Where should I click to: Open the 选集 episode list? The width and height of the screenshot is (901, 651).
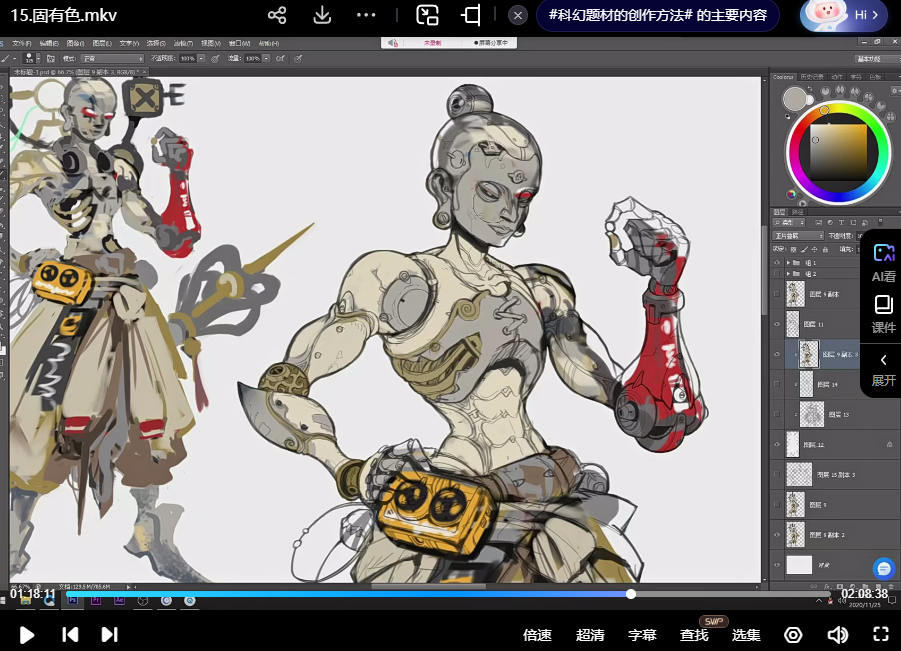point(746,635)
